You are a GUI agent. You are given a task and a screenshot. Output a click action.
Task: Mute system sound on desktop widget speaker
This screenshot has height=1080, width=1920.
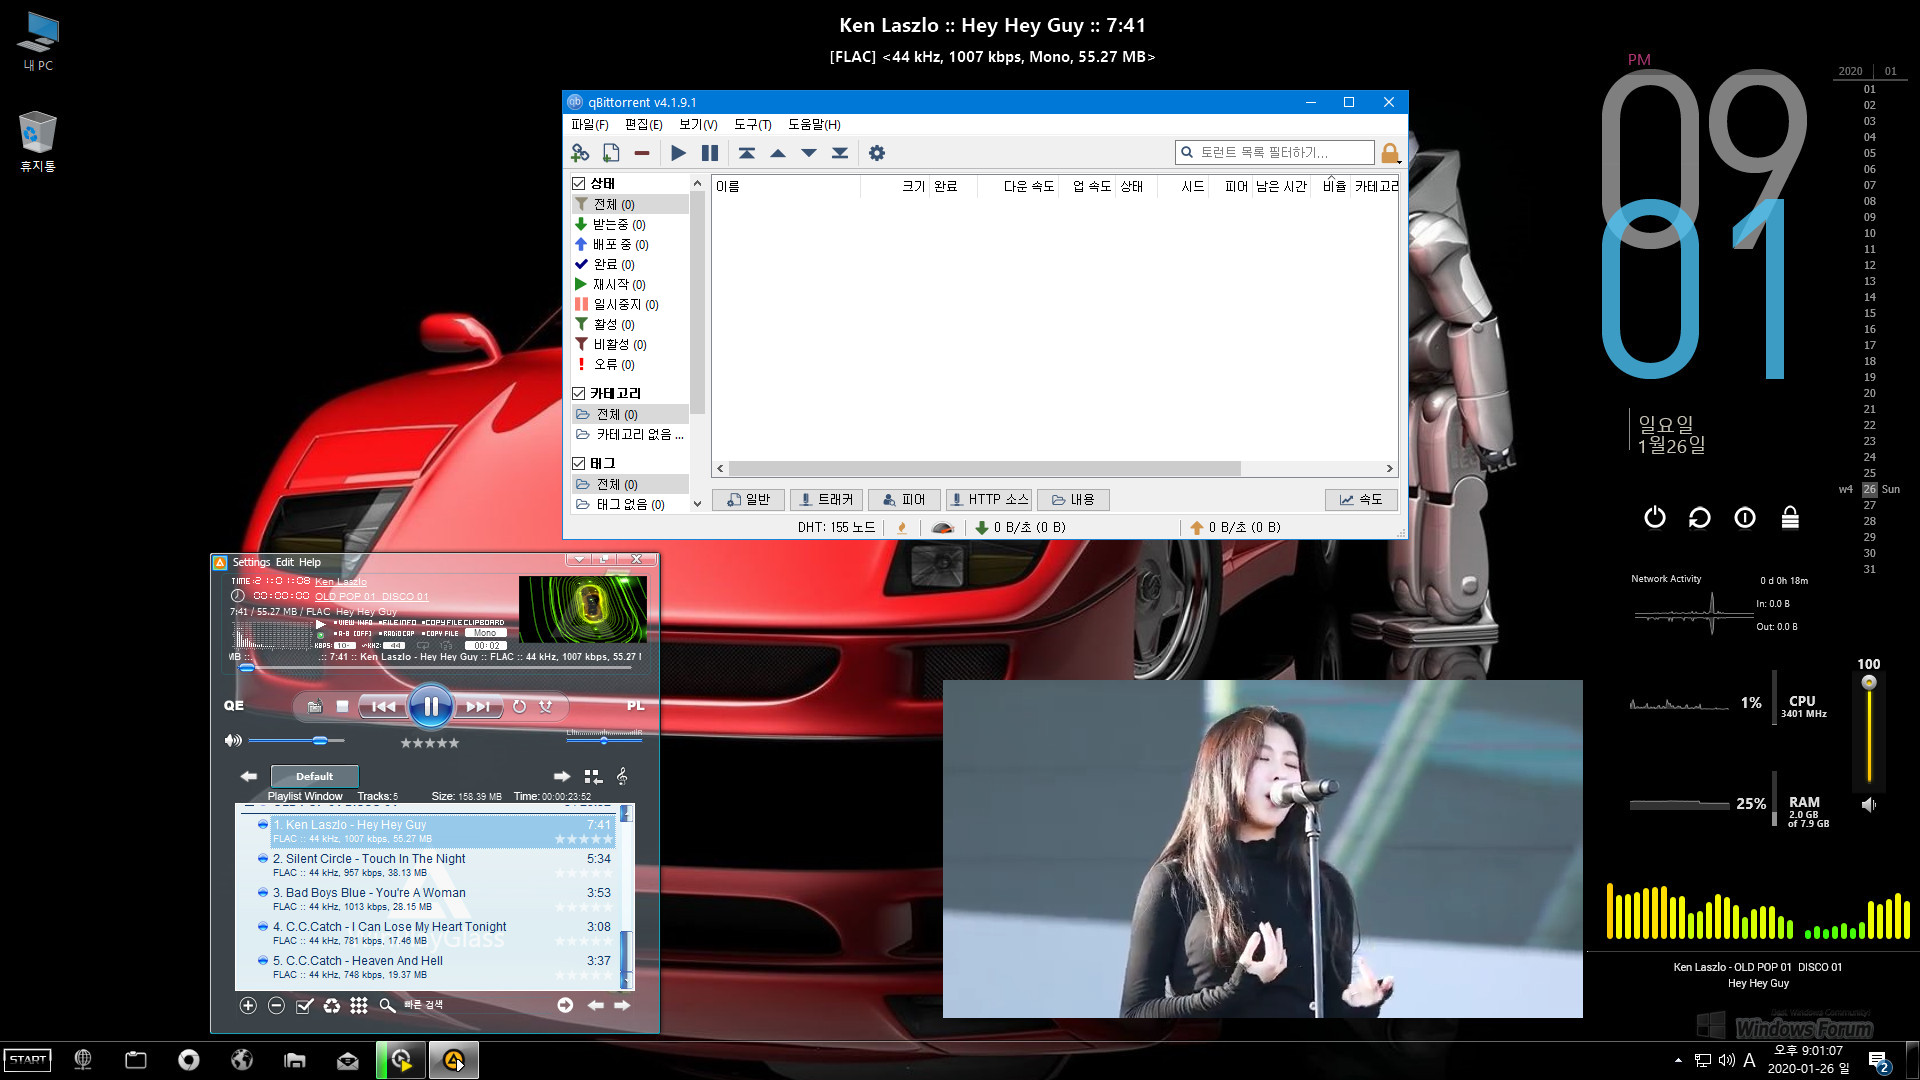[x=1868, y=804]
